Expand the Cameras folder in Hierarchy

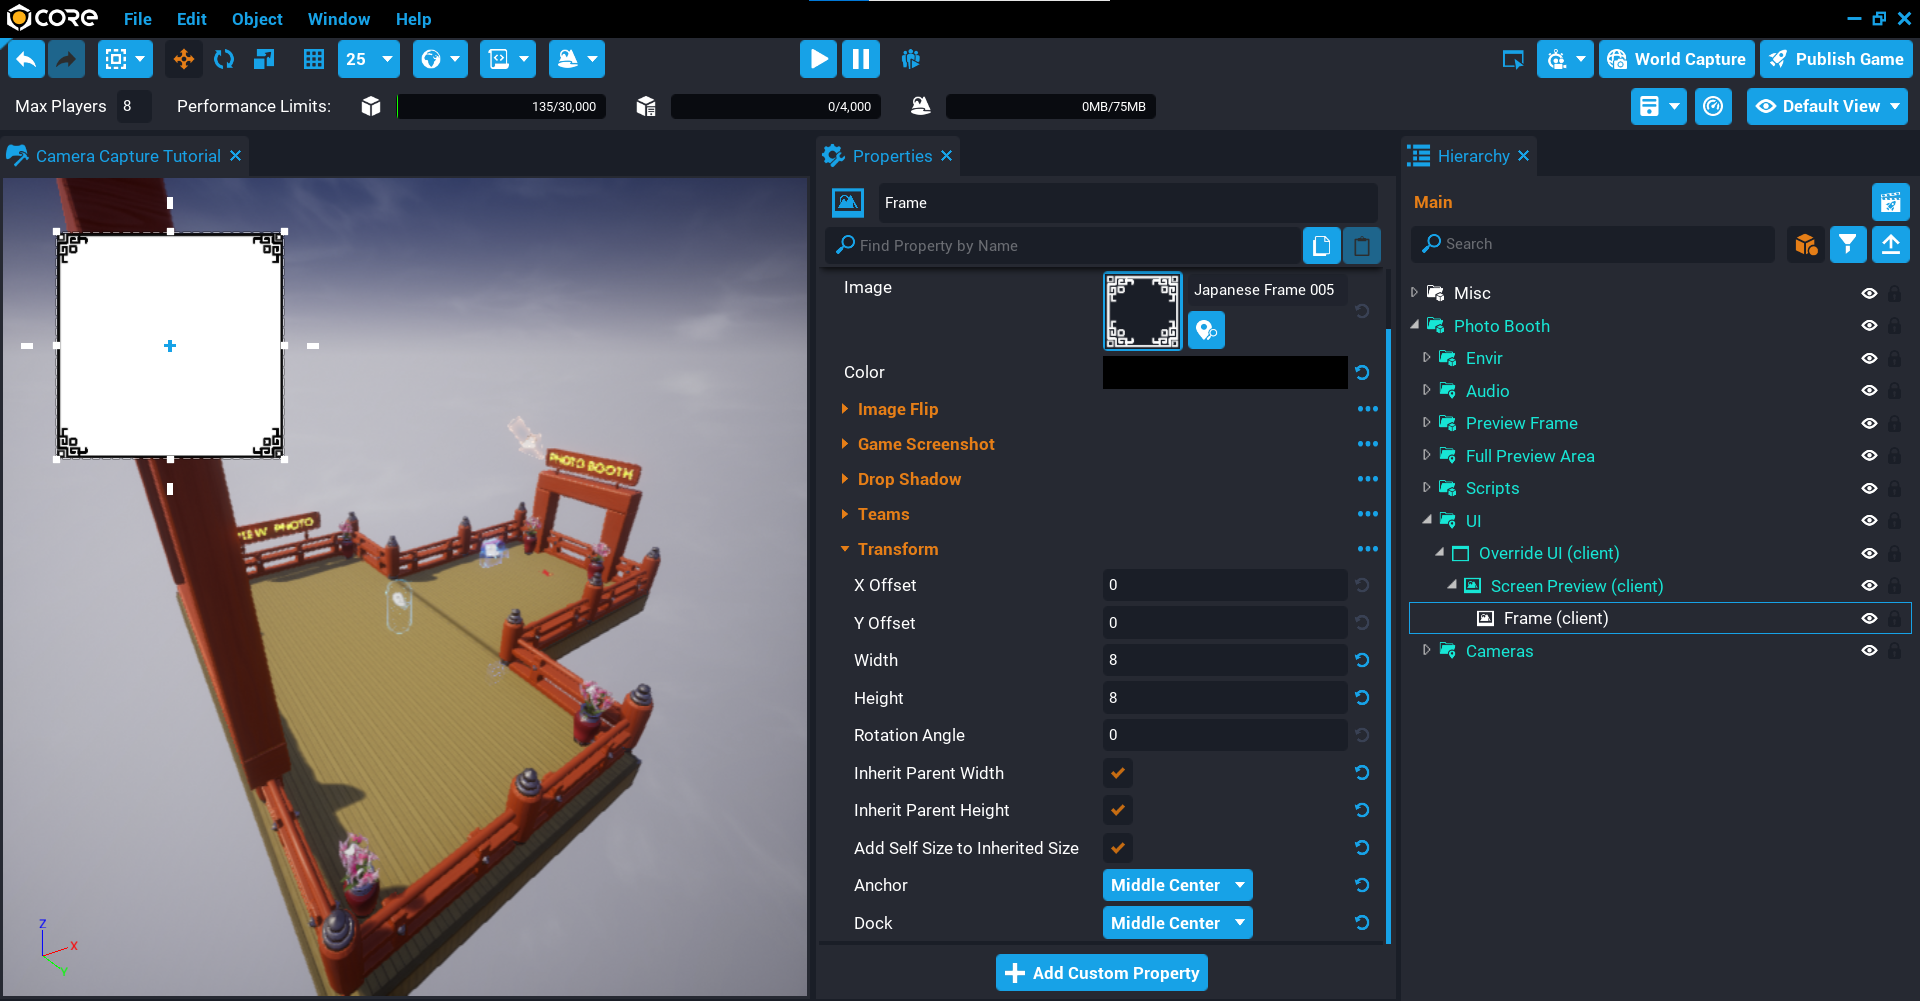pyautogui.click(x=1426, y=650)
